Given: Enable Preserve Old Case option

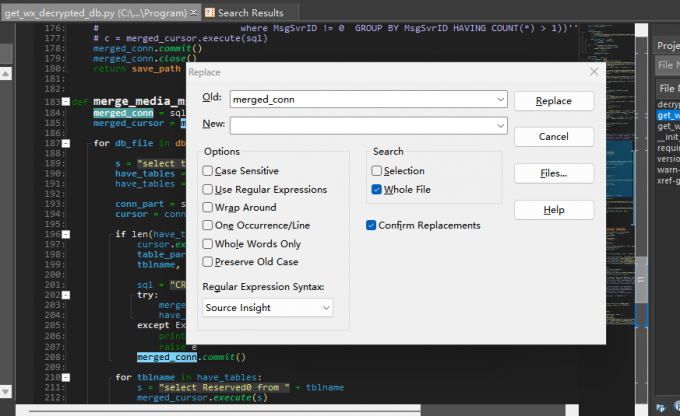Looking at the screenshot, I should pyautogui.click(x=208, y=262).
